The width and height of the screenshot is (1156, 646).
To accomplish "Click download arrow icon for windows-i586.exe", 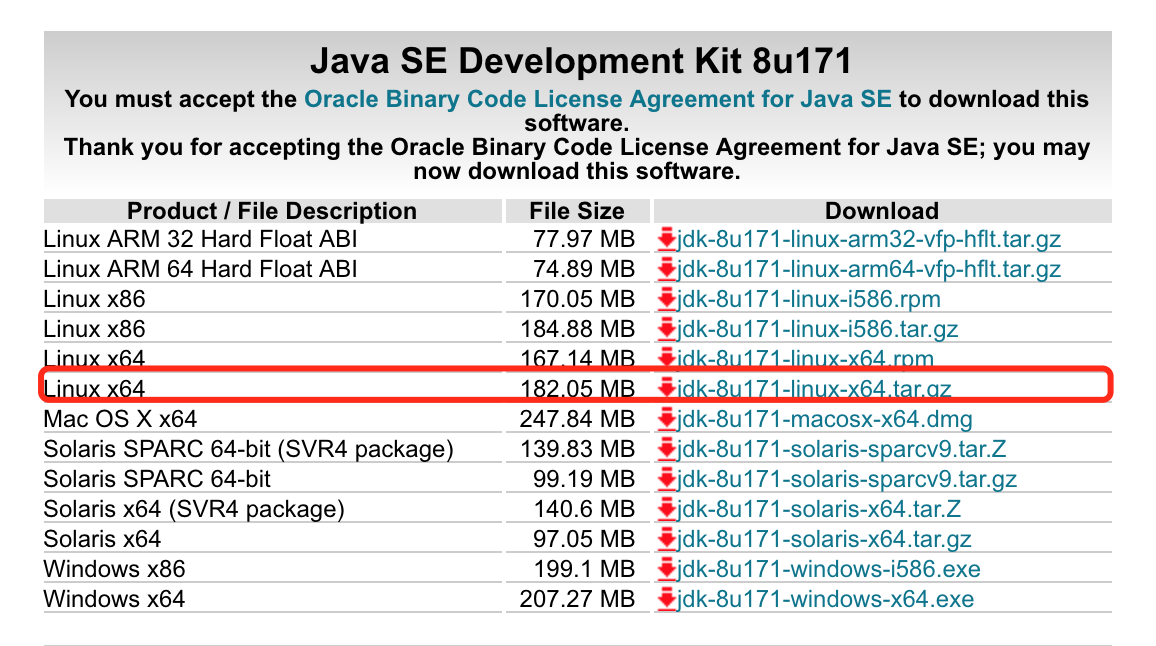I will coord(666,569).
